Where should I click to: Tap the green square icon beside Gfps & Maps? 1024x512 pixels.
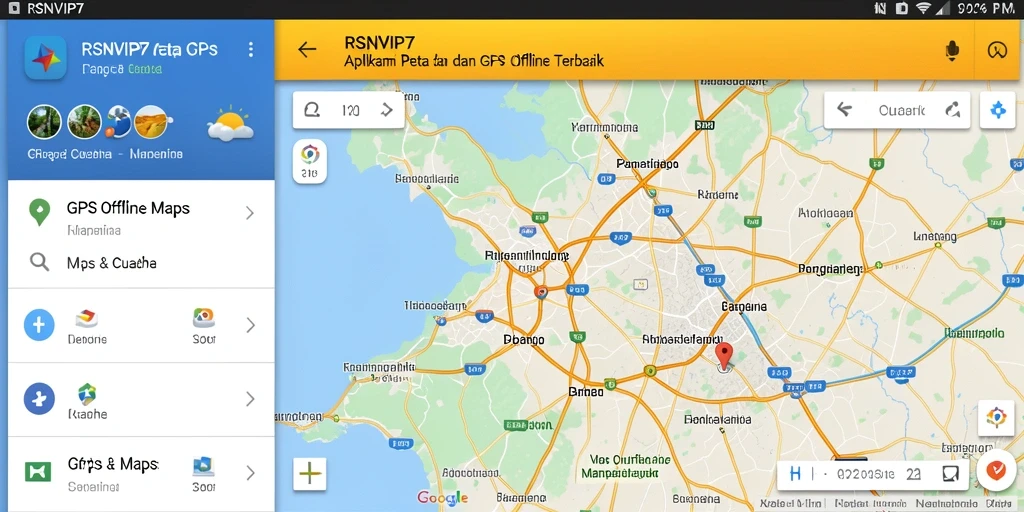[x=38, y=472]
